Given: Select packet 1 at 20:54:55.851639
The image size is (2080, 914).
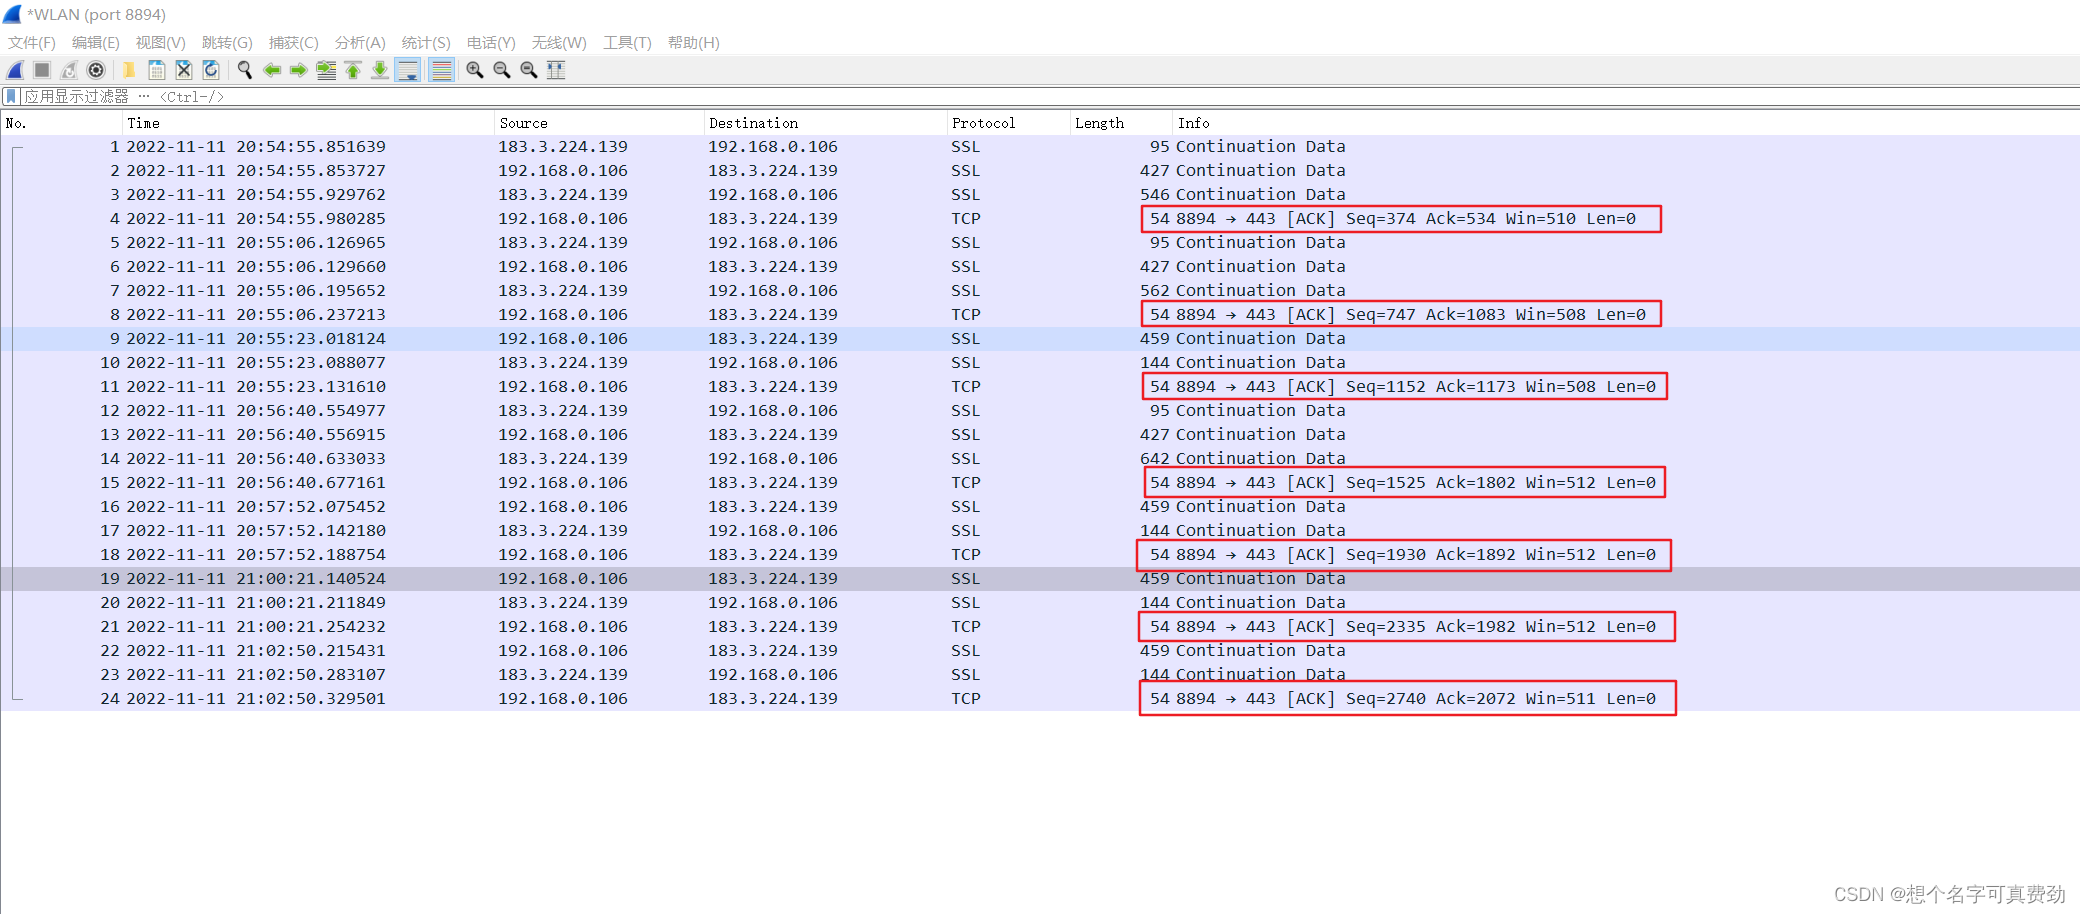Looking at the screenshot, I should tap(1040, 147).
